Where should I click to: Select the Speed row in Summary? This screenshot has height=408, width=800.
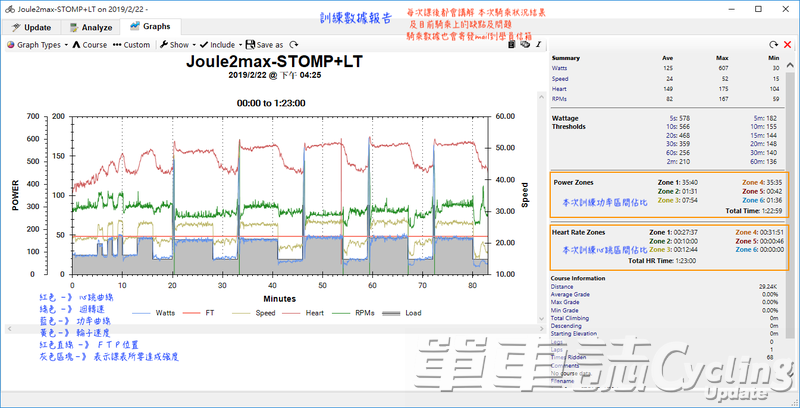[x=667, y=79]
